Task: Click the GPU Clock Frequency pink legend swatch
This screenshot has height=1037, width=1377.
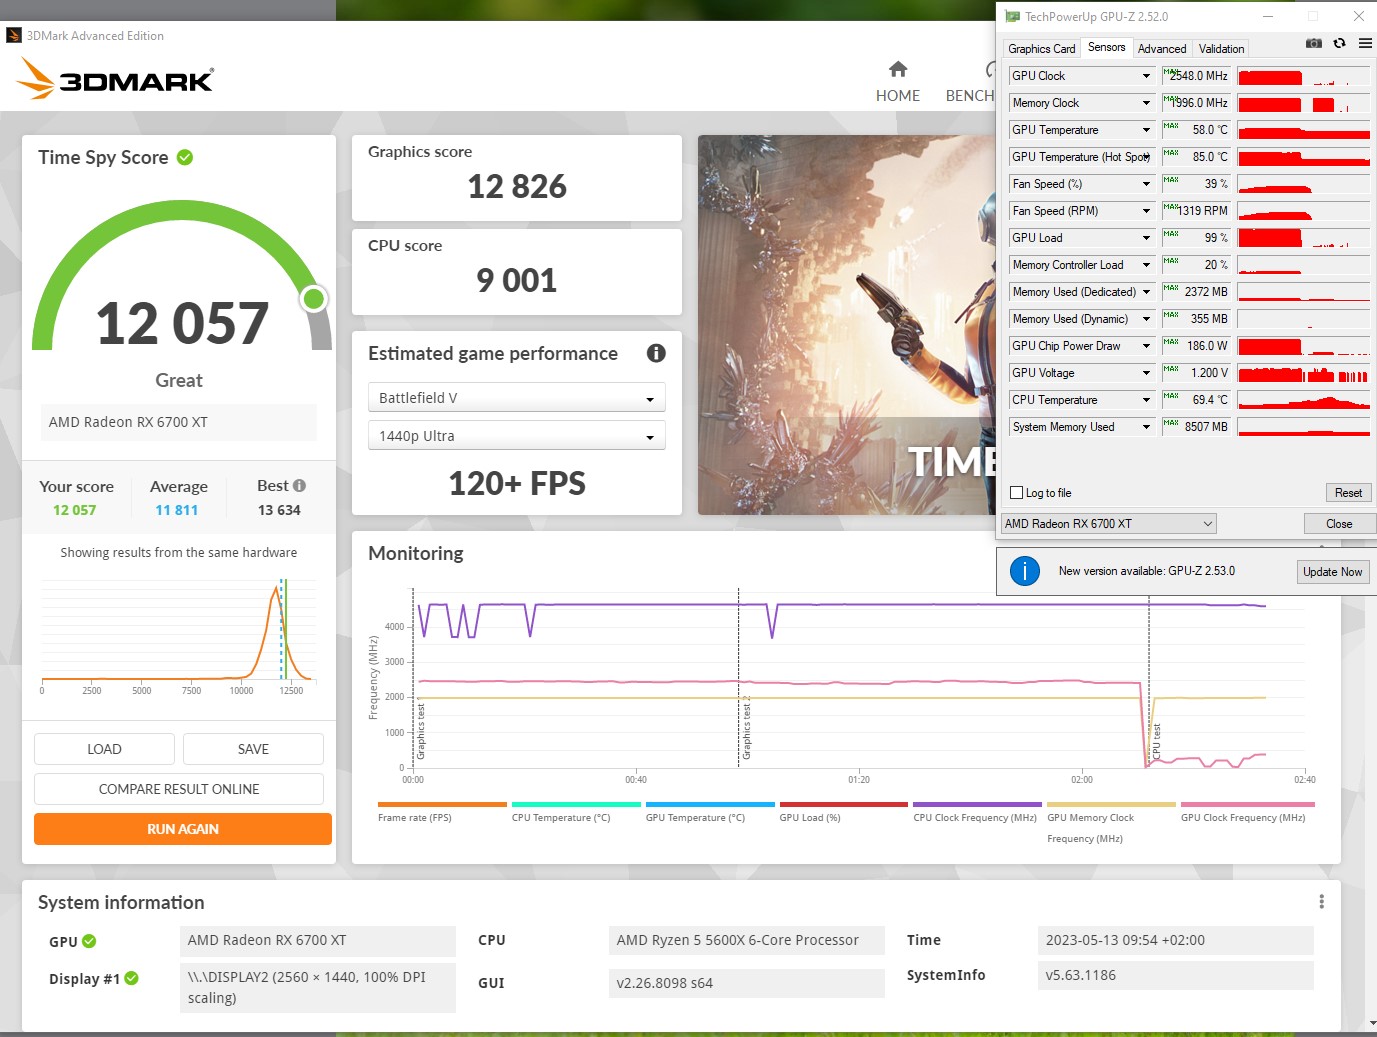Action: [1247, 804]
